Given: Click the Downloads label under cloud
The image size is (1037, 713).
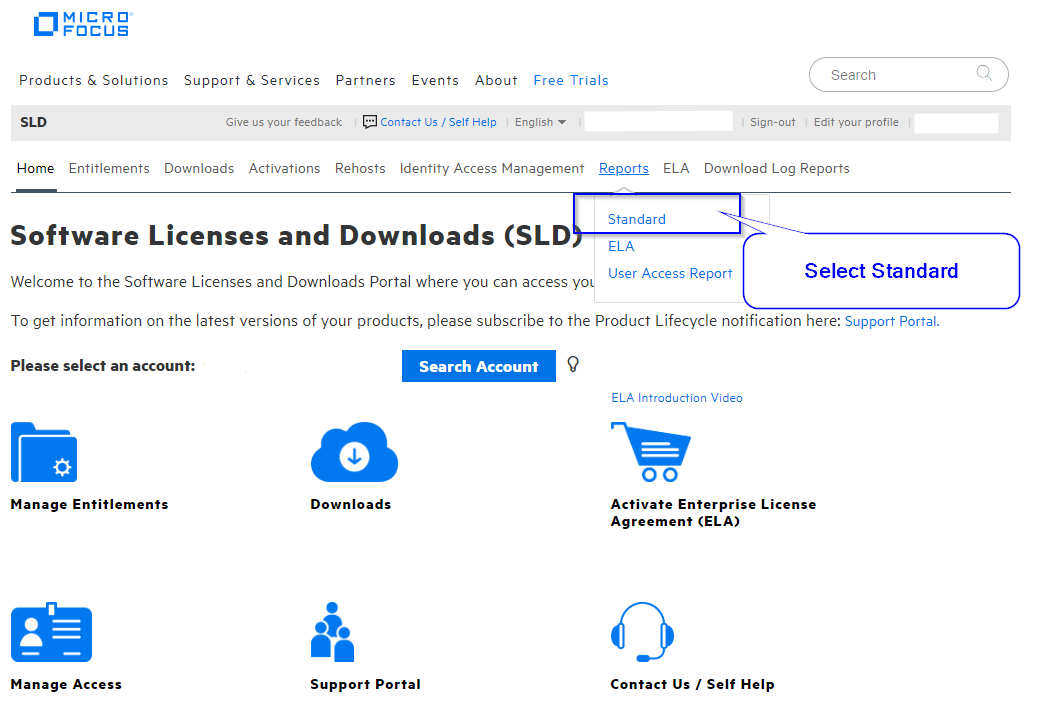Looking at the screenshot, I should tap(351, 504).
